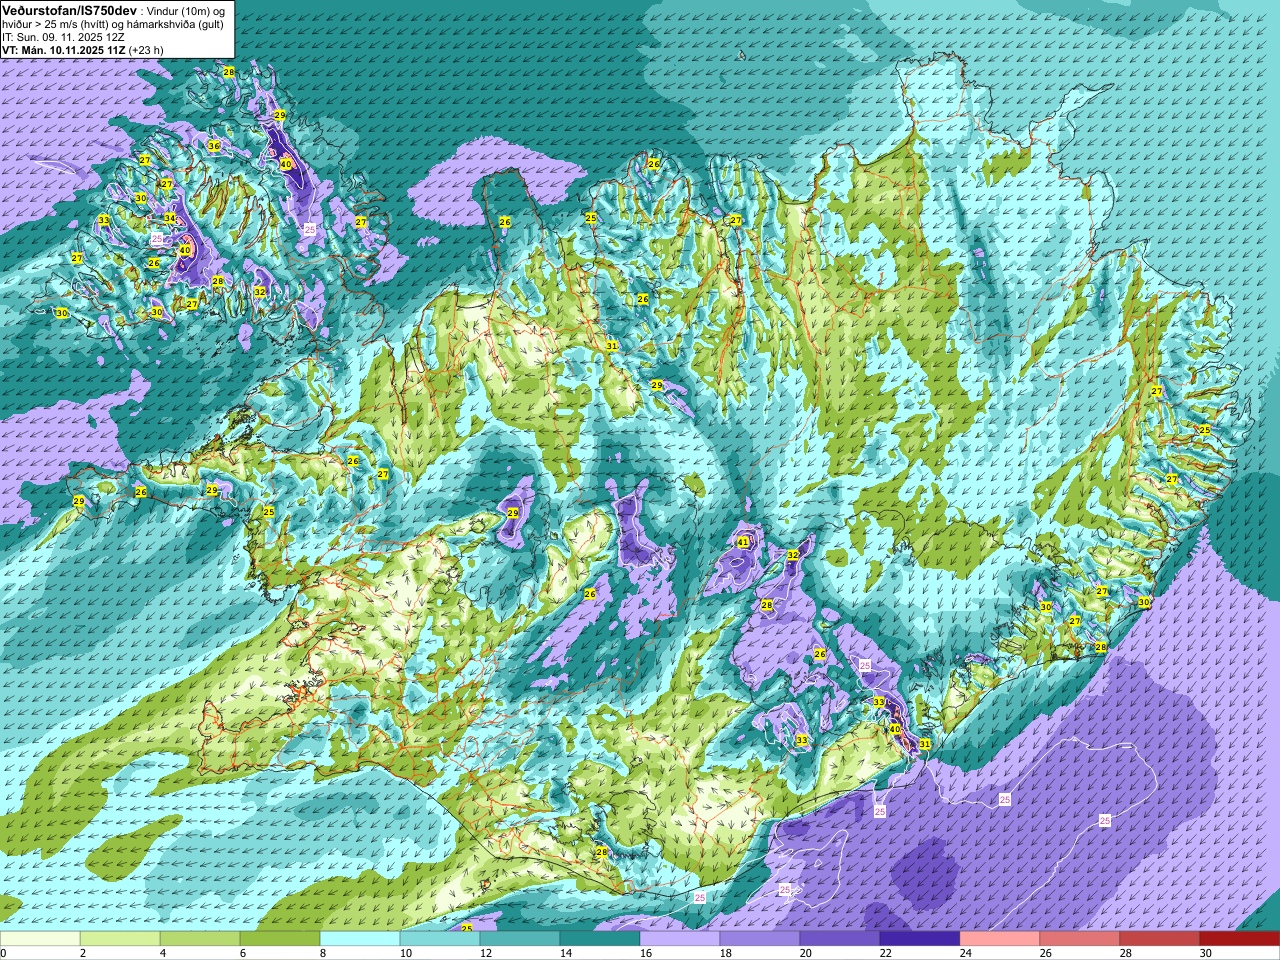Click the legend scale number '8'
The image size is (1280, 960).
click(323, 953)
